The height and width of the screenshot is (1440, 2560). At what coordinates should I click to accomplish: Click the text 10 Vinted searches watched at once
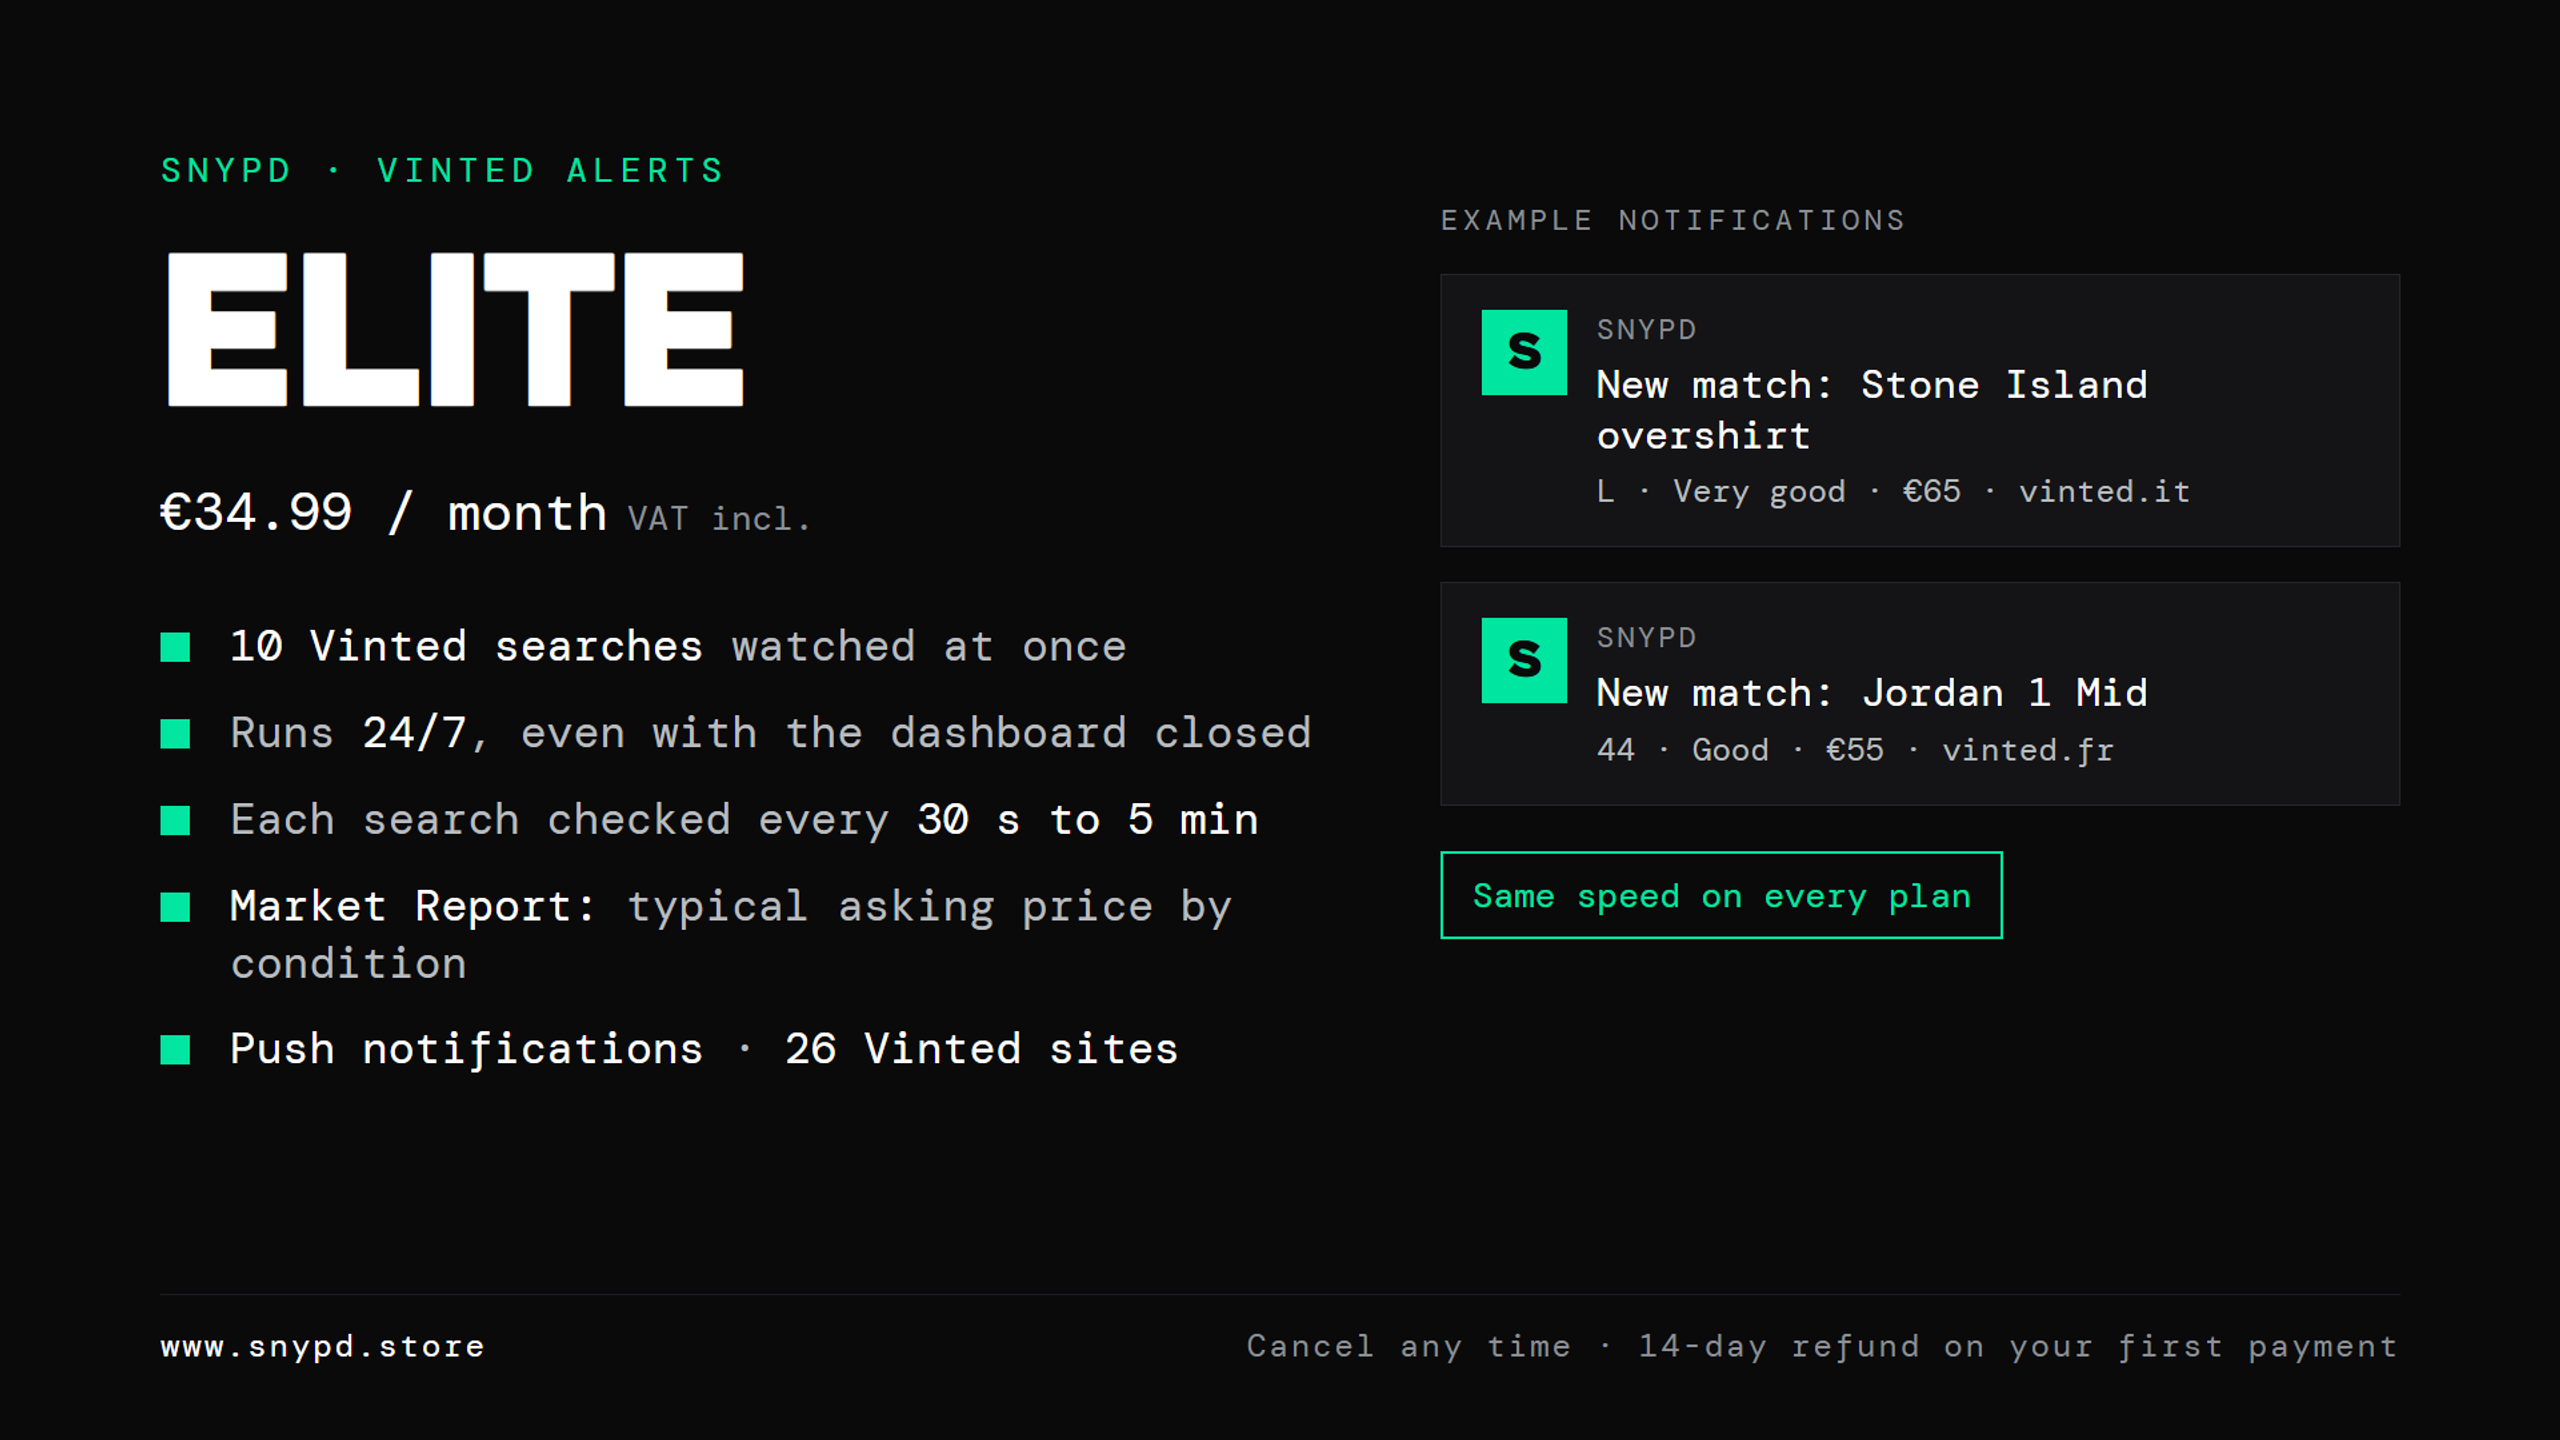678,646
